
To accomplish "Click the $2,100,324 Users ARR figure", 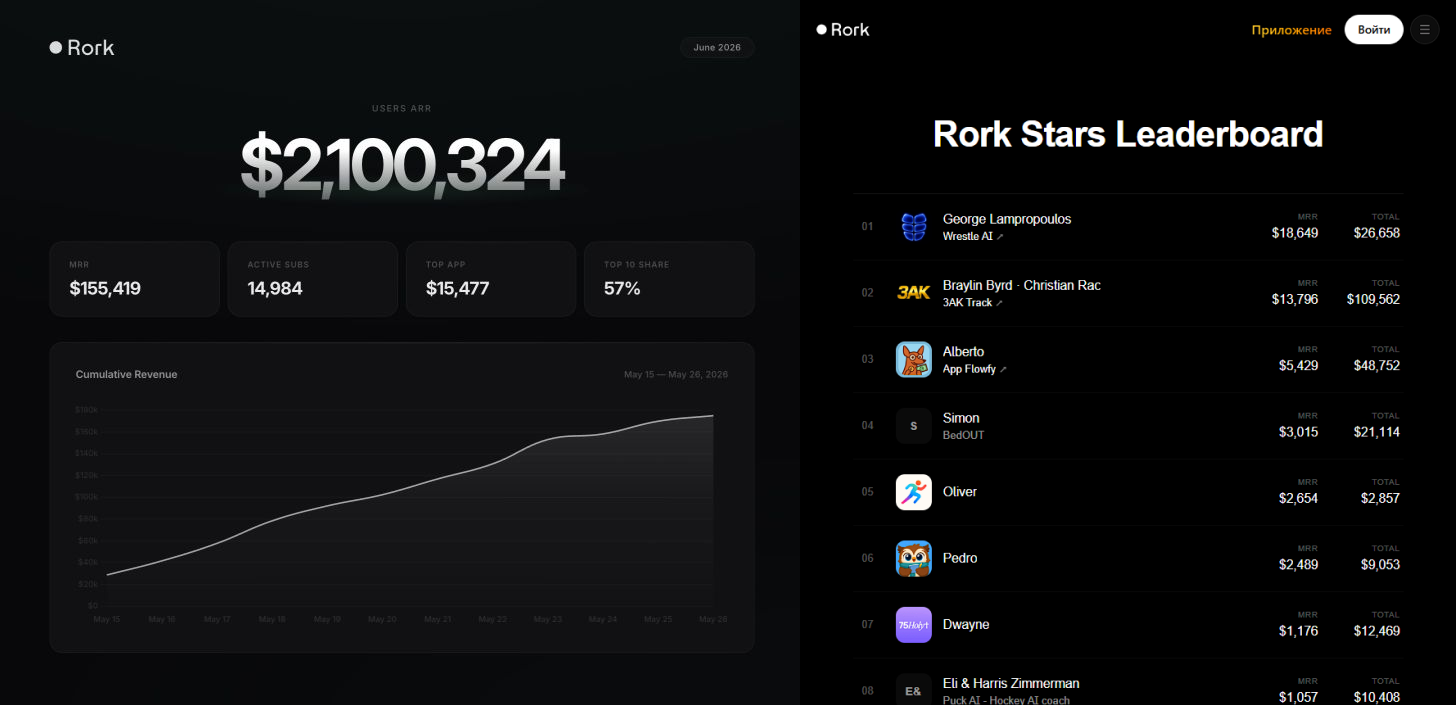I will point(402,164).
